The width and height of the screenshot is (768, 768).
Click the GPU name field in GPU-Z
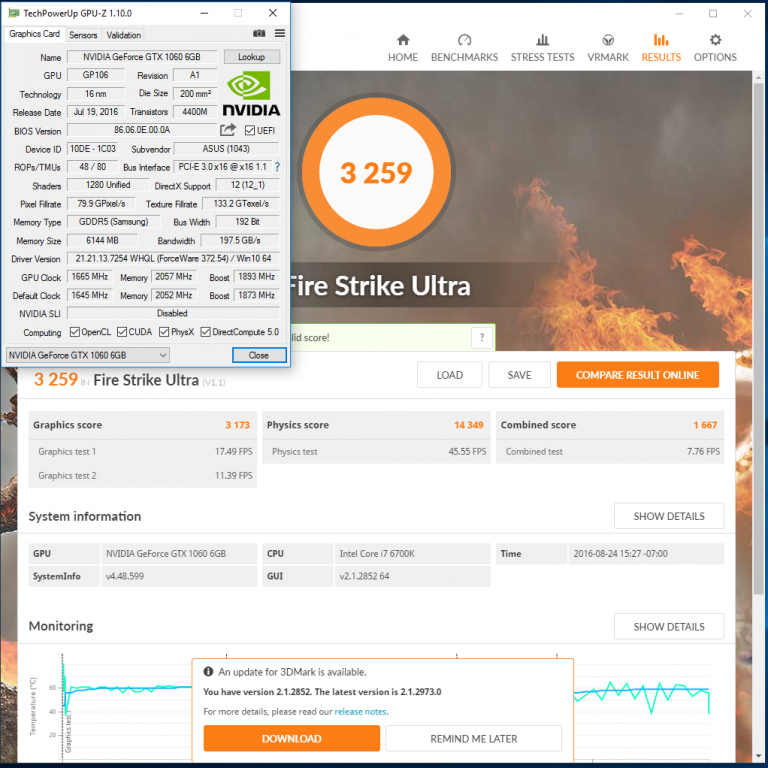point(142,57)
